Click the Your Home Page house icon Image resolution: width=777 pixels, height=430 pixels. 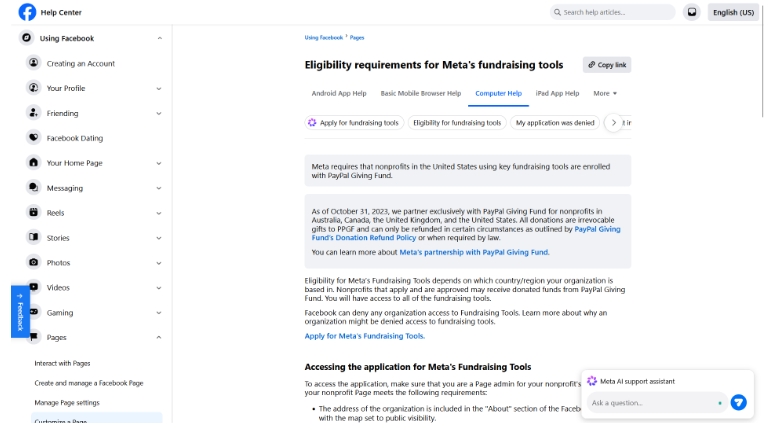pos(33,162)
